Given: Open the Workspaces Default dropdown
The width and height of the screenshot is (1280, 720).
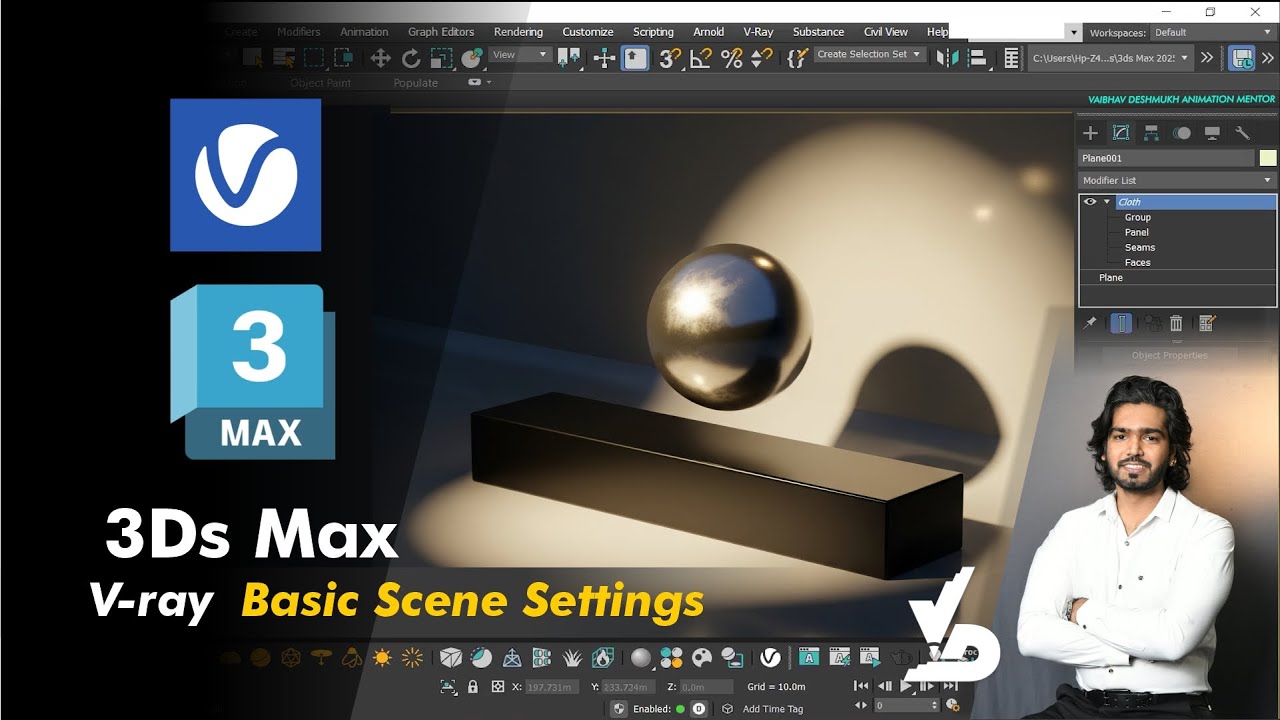Looking at the screenshot, I should pyautogui.click(x=1212, y=32).
